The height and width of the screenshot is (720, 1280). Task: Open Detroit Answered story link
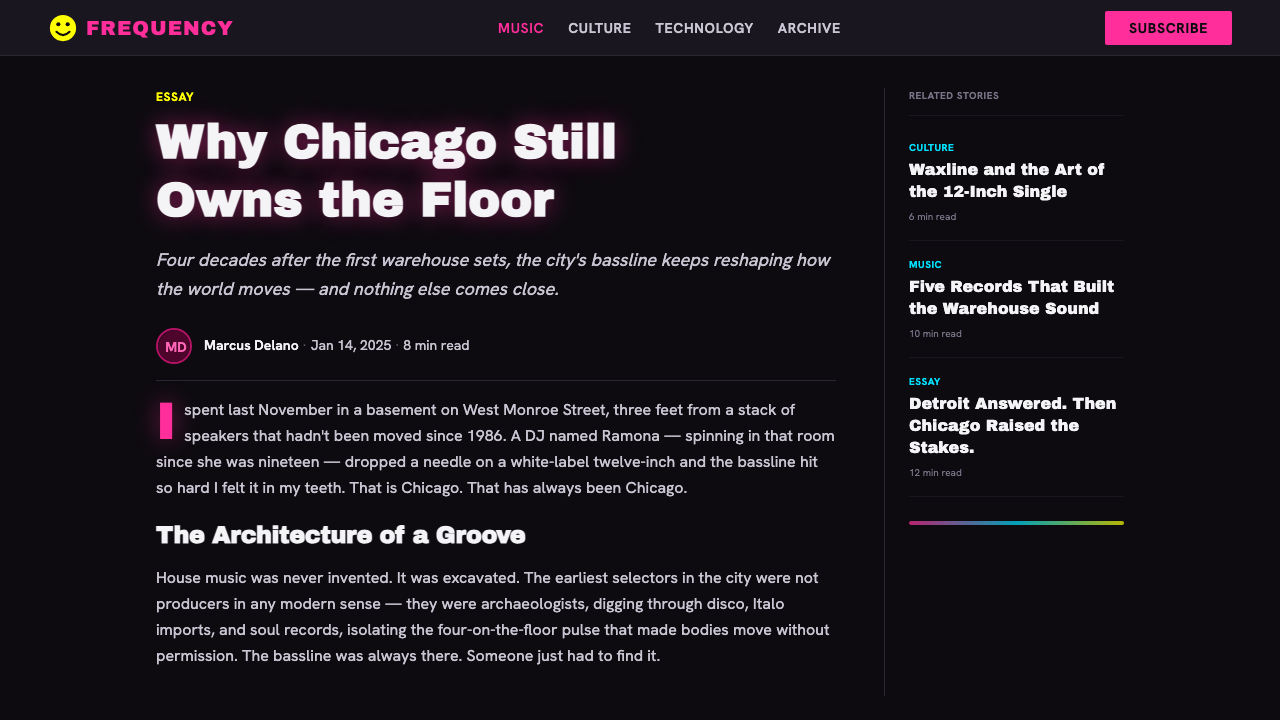pos(1013,426)
